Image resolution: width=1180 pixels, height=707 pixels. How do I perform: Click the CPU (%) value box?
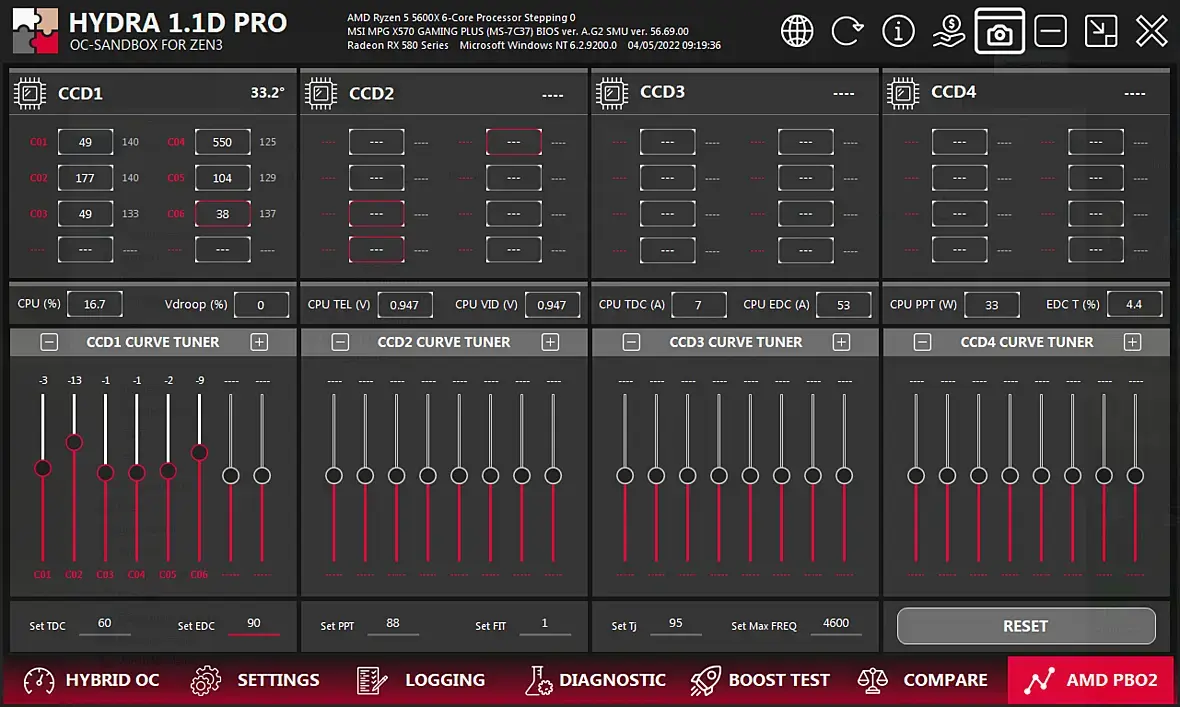(x=95, y=305)
